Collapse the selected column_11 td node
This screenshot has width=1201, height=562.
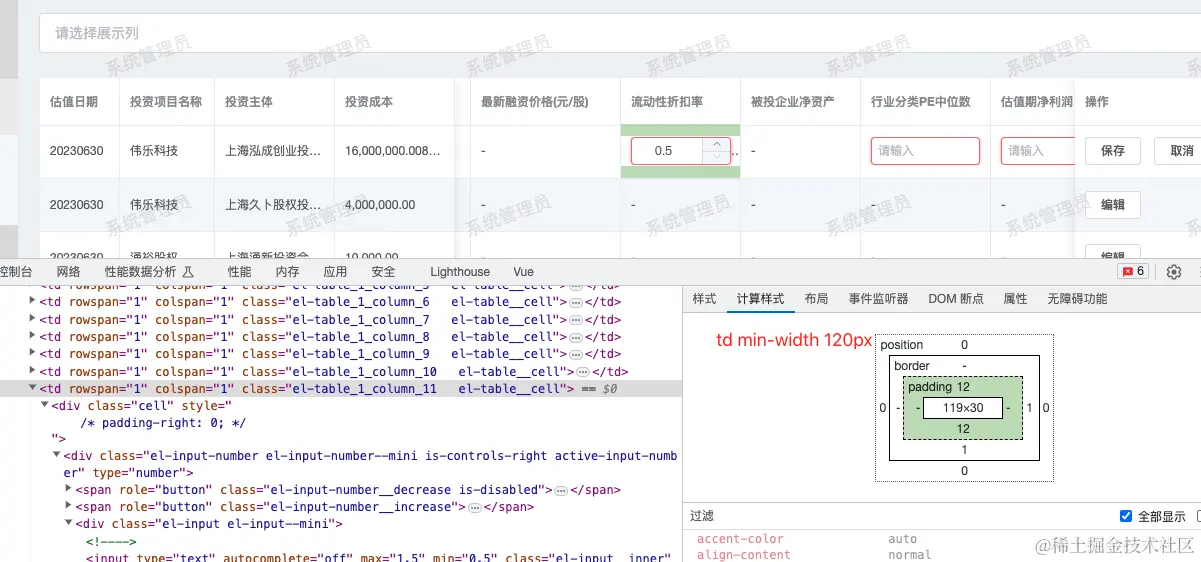point(33,388)
